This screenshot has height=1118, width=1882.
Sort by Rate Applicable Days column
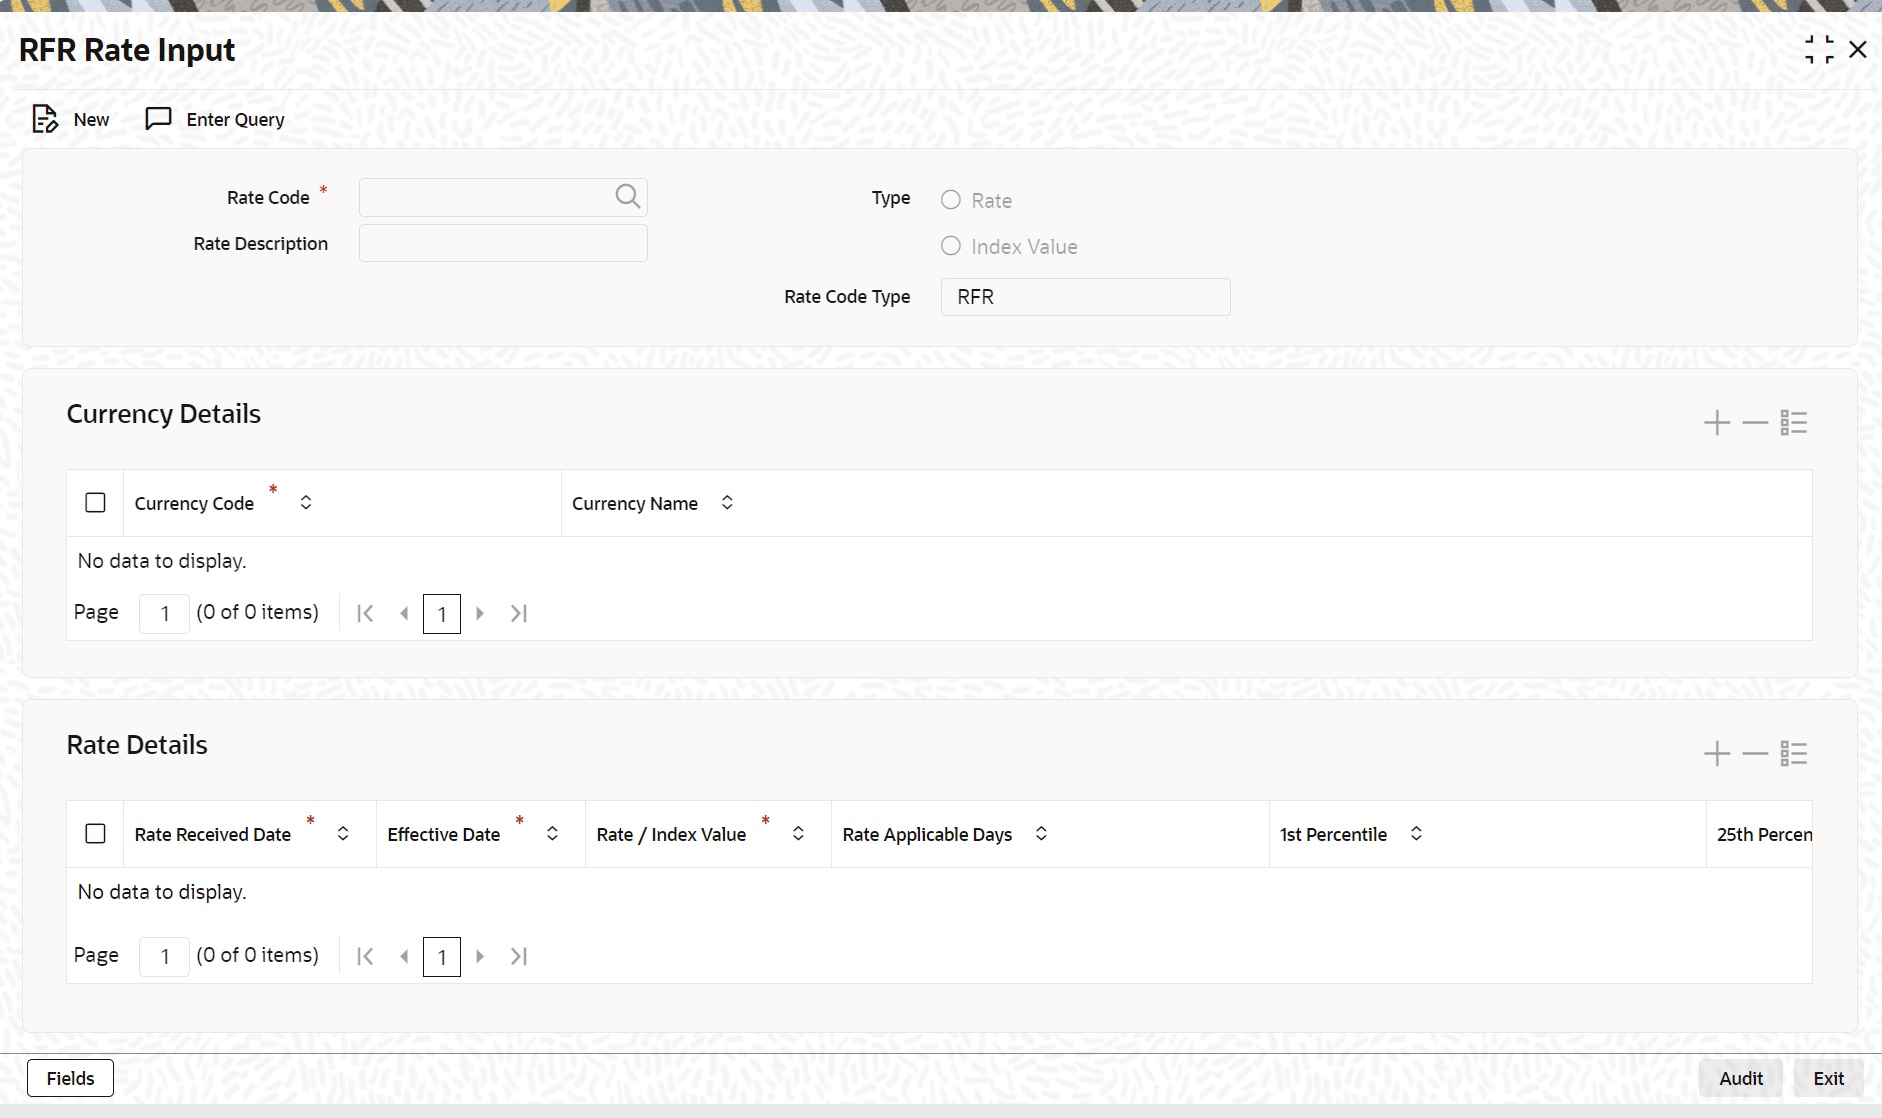point(1041,833)
